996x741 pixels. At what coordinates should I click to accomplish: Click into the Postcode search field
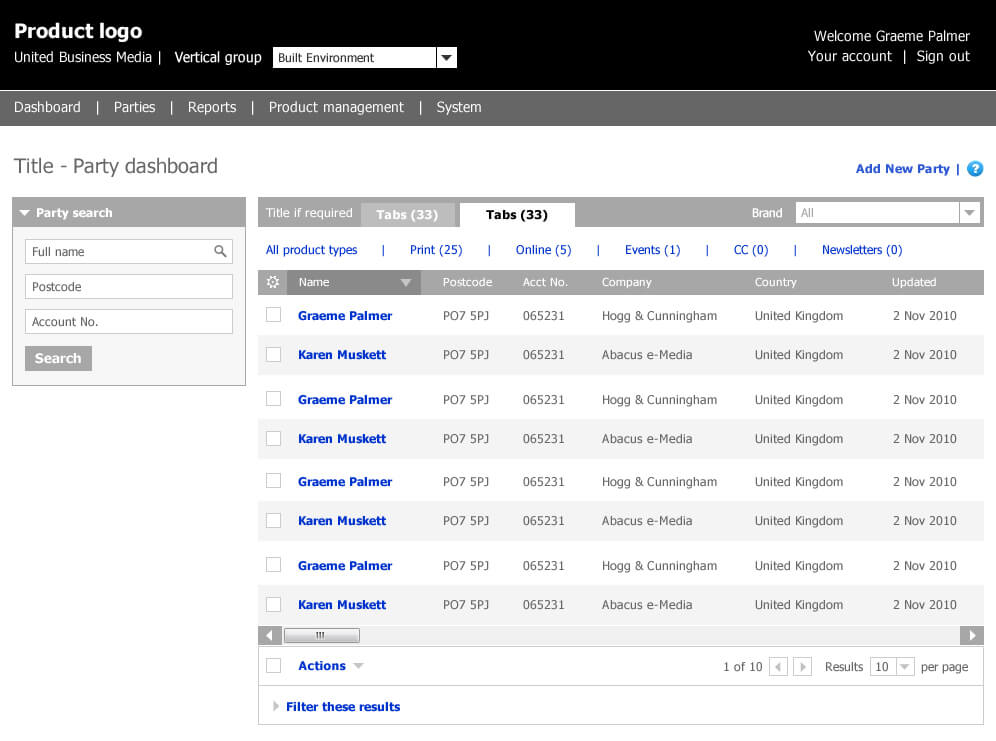coord(129,287)
